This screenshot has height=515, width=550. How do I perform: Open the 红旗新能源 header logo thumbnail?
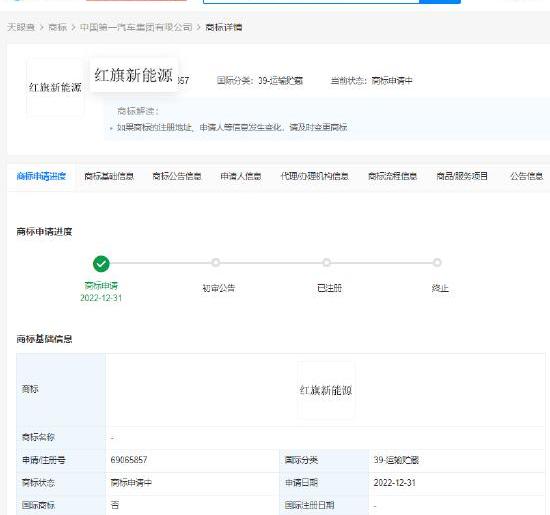55,87
